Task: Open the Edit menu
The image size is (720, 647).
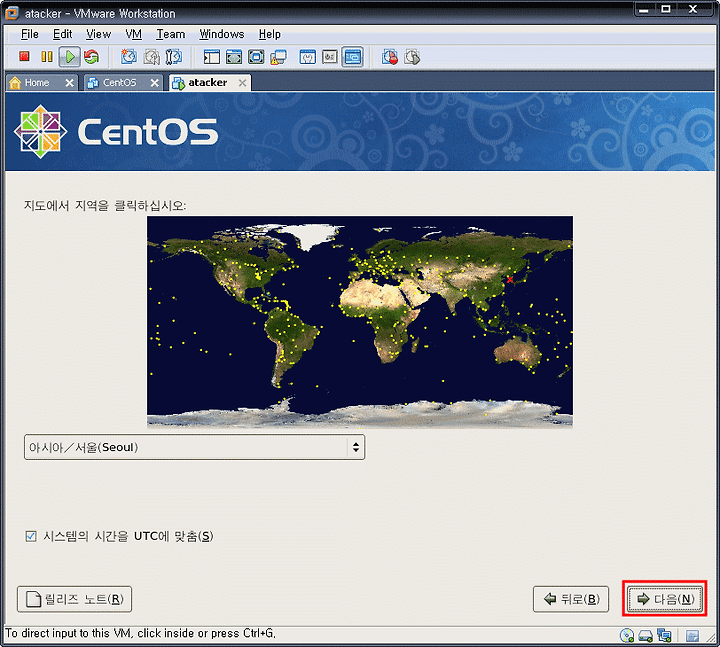Action: point(62,34)
